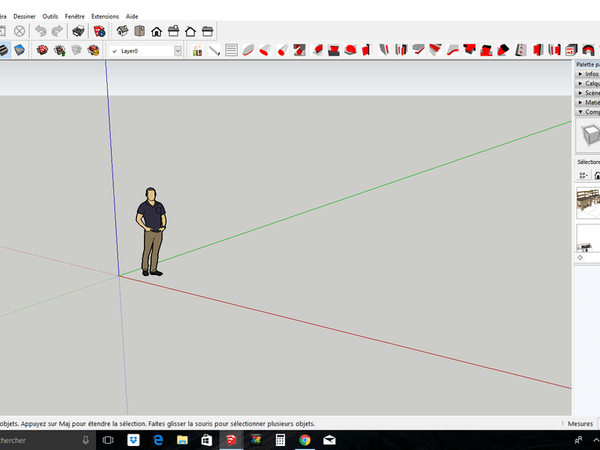Click the Print icon
The width and height of the screenshot is (600, 450).
[x=78, y=31]
